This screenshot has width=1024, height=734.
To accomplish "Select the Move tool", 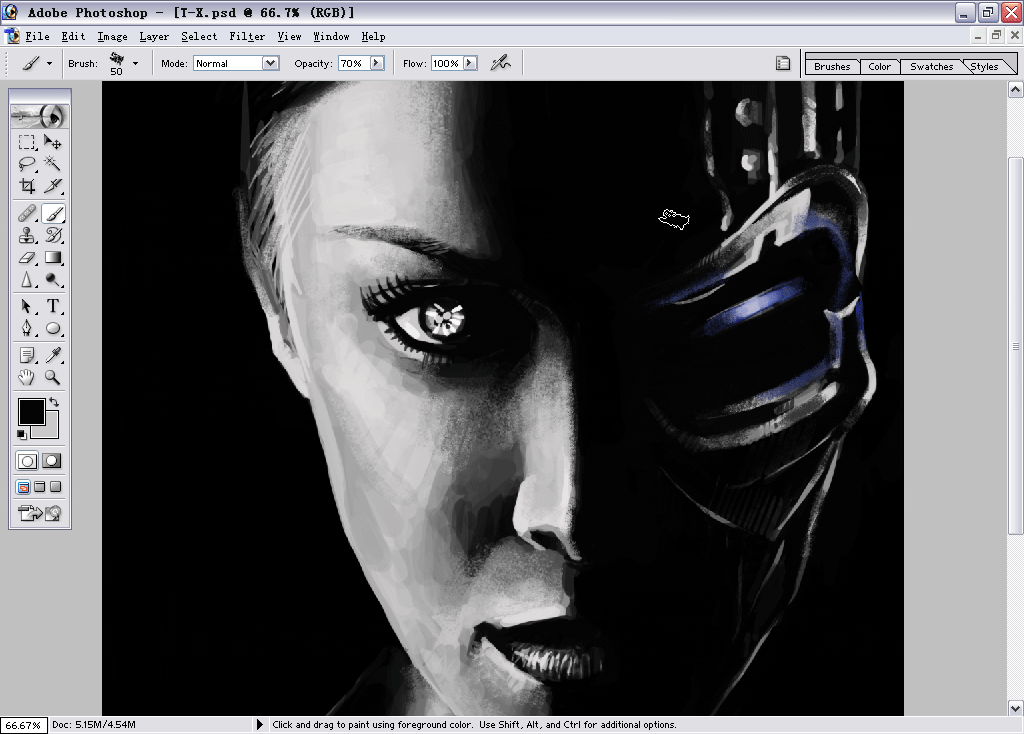I will coord(52,142).
